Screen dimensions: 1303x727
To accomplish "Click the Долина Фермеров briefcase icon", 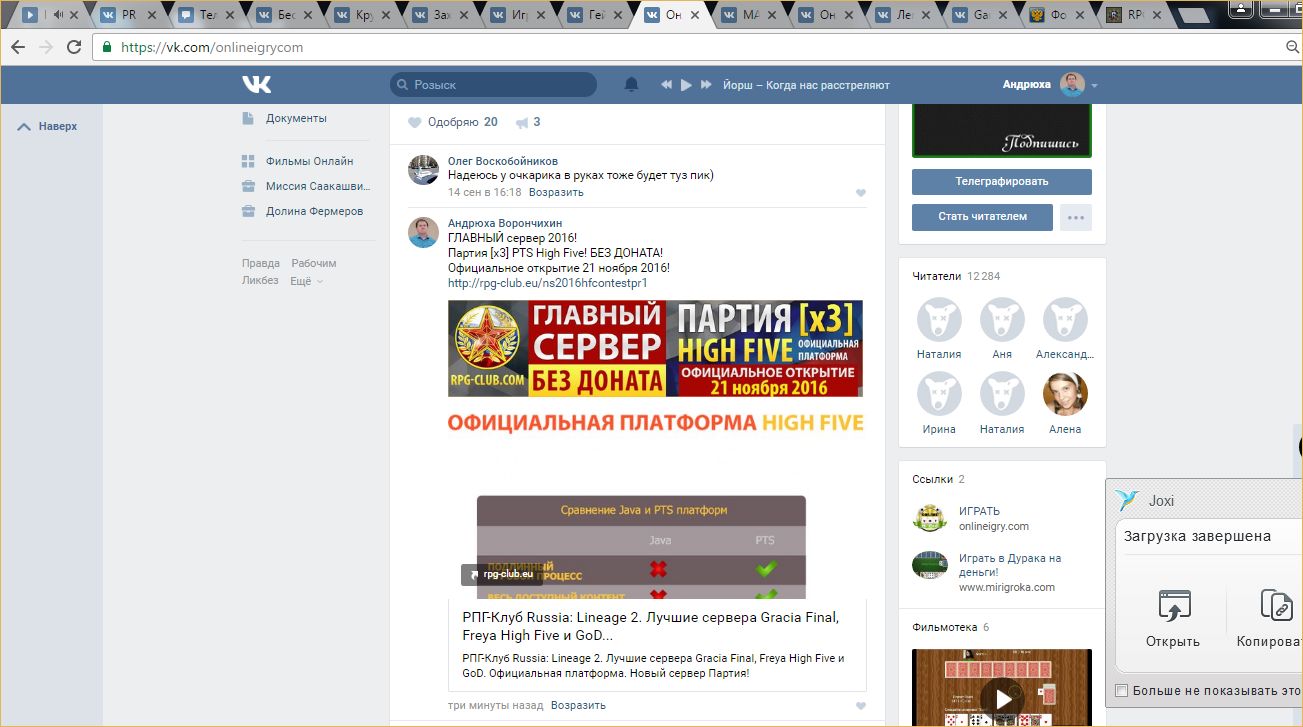I will point(248,211).
